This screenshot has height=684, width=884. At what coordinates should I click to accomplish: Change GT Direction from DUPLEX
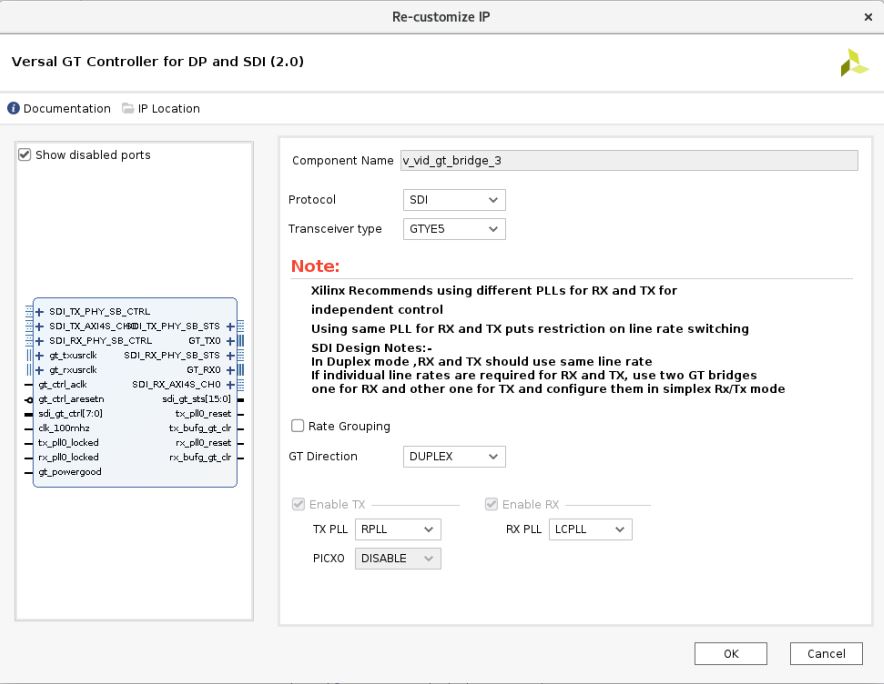coord(454,457)
